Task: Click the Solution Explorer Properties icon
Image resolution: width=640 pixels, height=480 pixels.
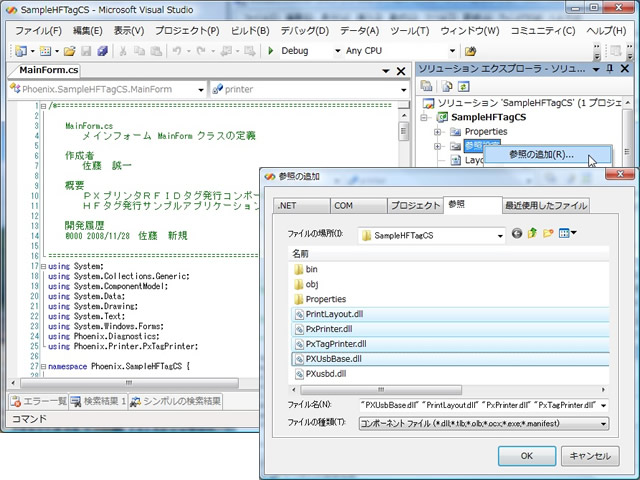Action: click(427, 86)
